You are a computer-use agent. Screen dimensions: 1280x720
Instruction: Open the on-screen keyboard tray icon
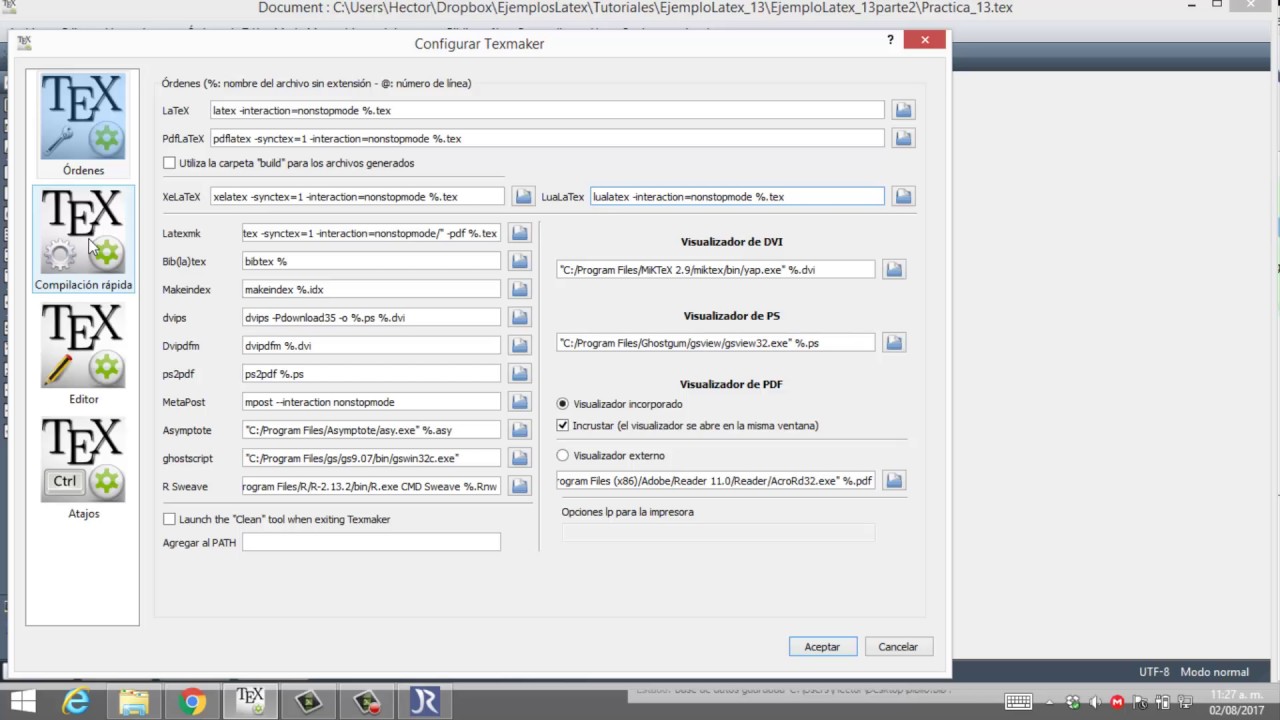point(1018,702)
